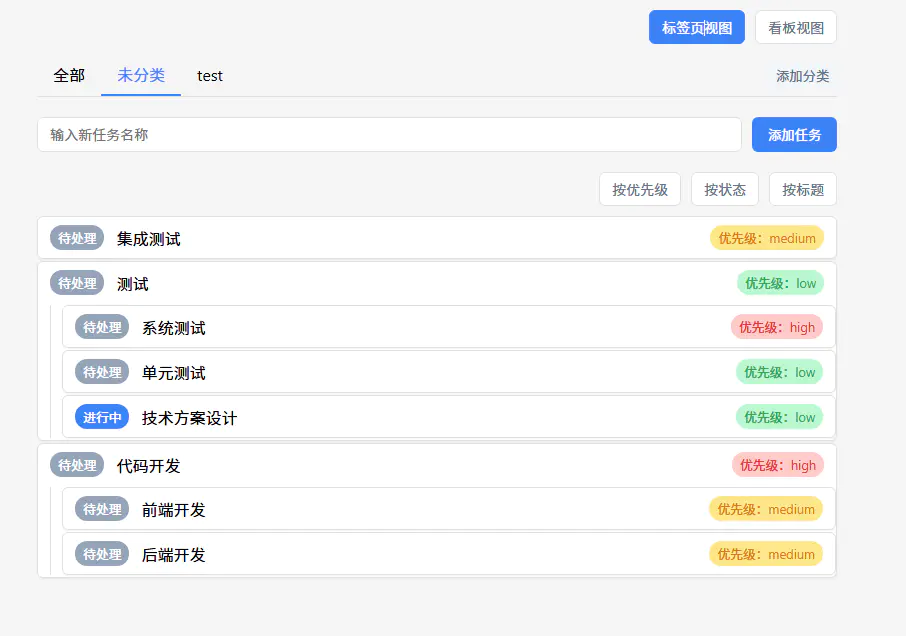The image size is (906, 636).
Task: Toggle the 待处理 status badge on 代码开发
Action: [77, 465]
